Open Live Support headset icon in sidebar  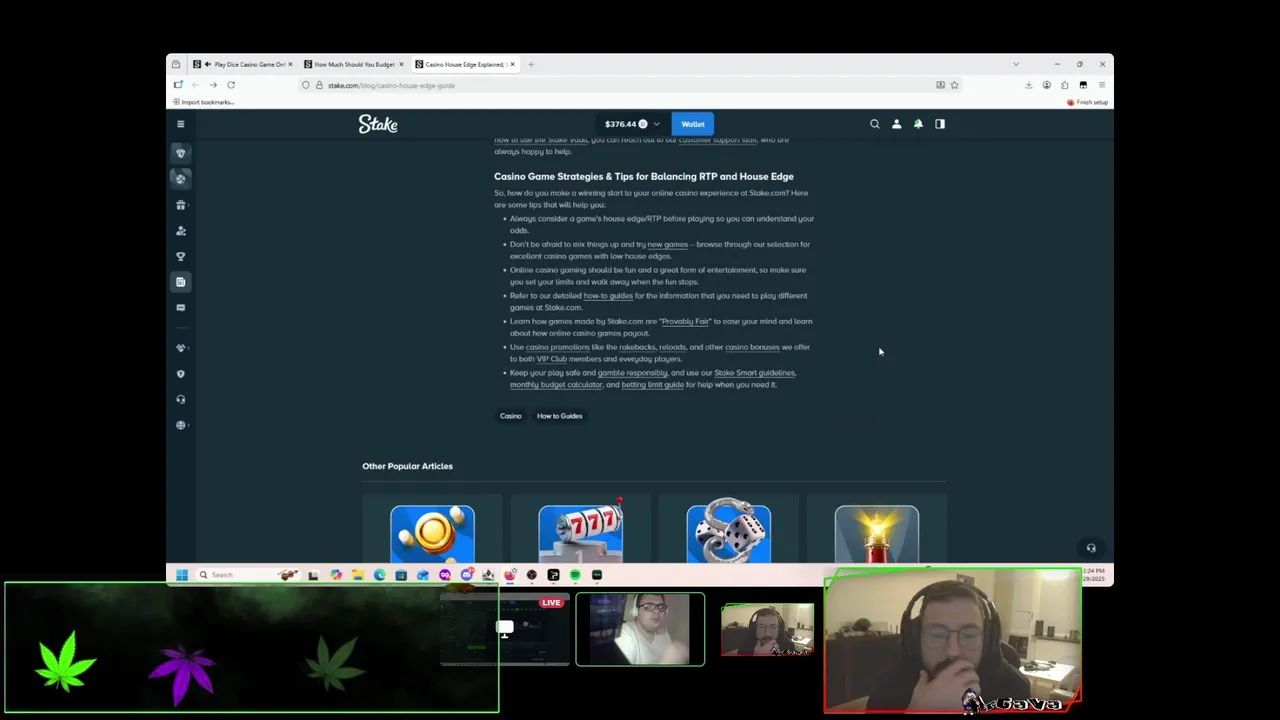(181, 399)
